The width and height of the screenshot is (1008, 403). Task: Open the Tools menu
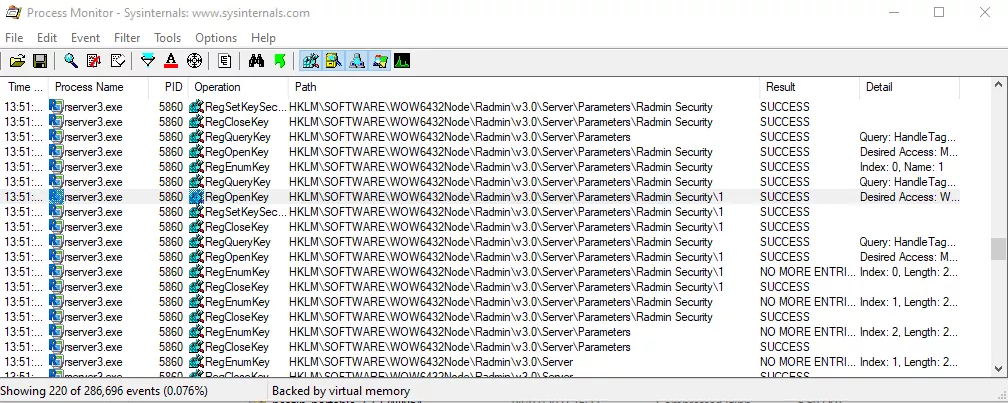pyautogui.click(x=168, y=38)
